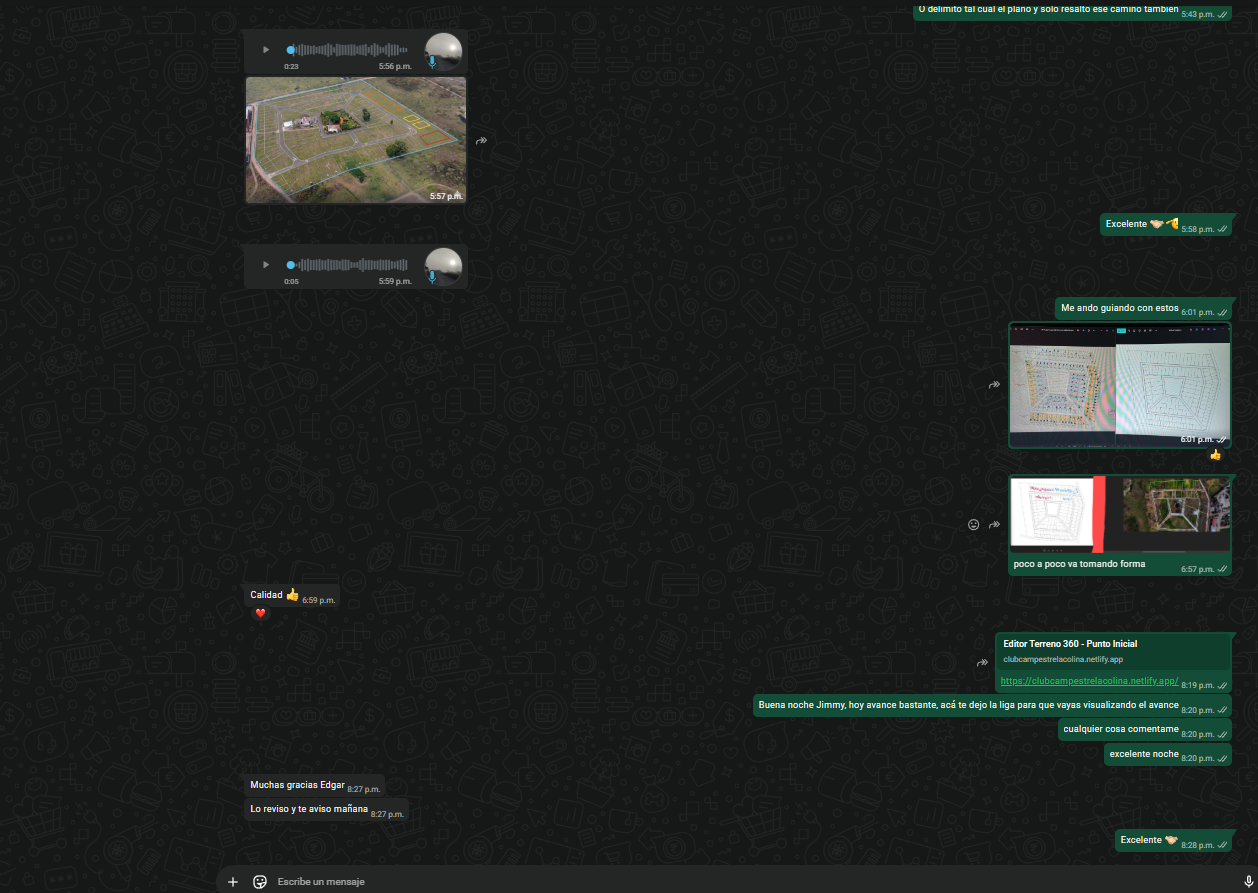Click the heart reaction under 'Calidad' message
1258x893 pixels.
click(x=260, y=613)
